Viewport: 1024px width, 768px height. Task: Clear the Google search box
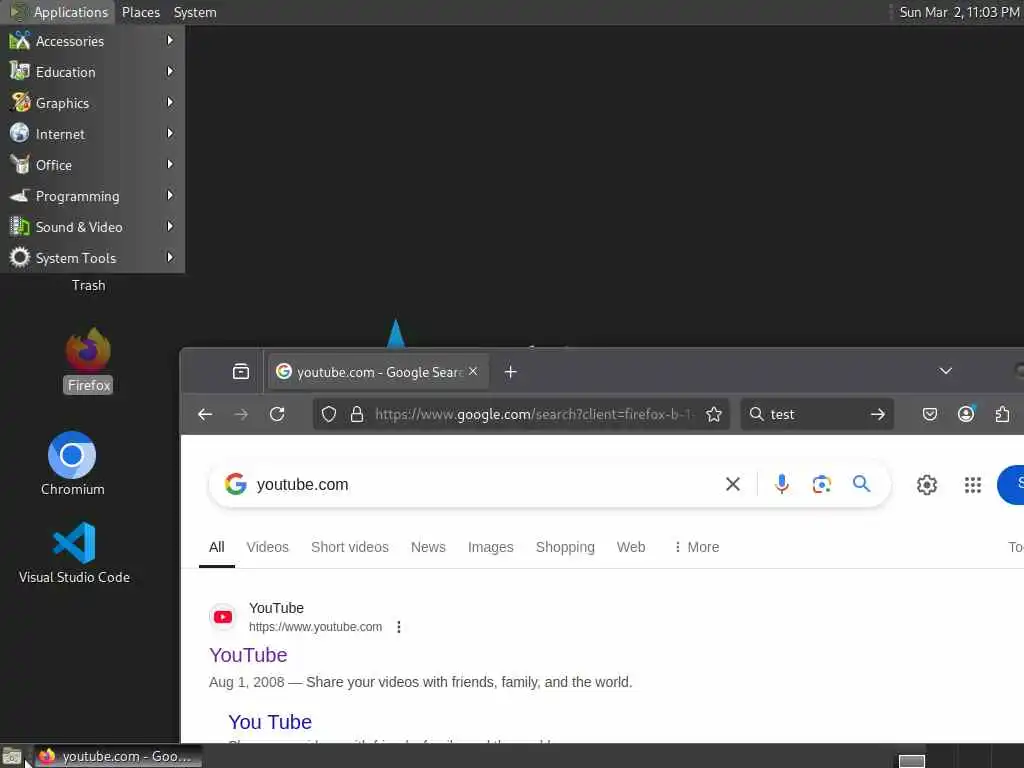pos(733,484)
